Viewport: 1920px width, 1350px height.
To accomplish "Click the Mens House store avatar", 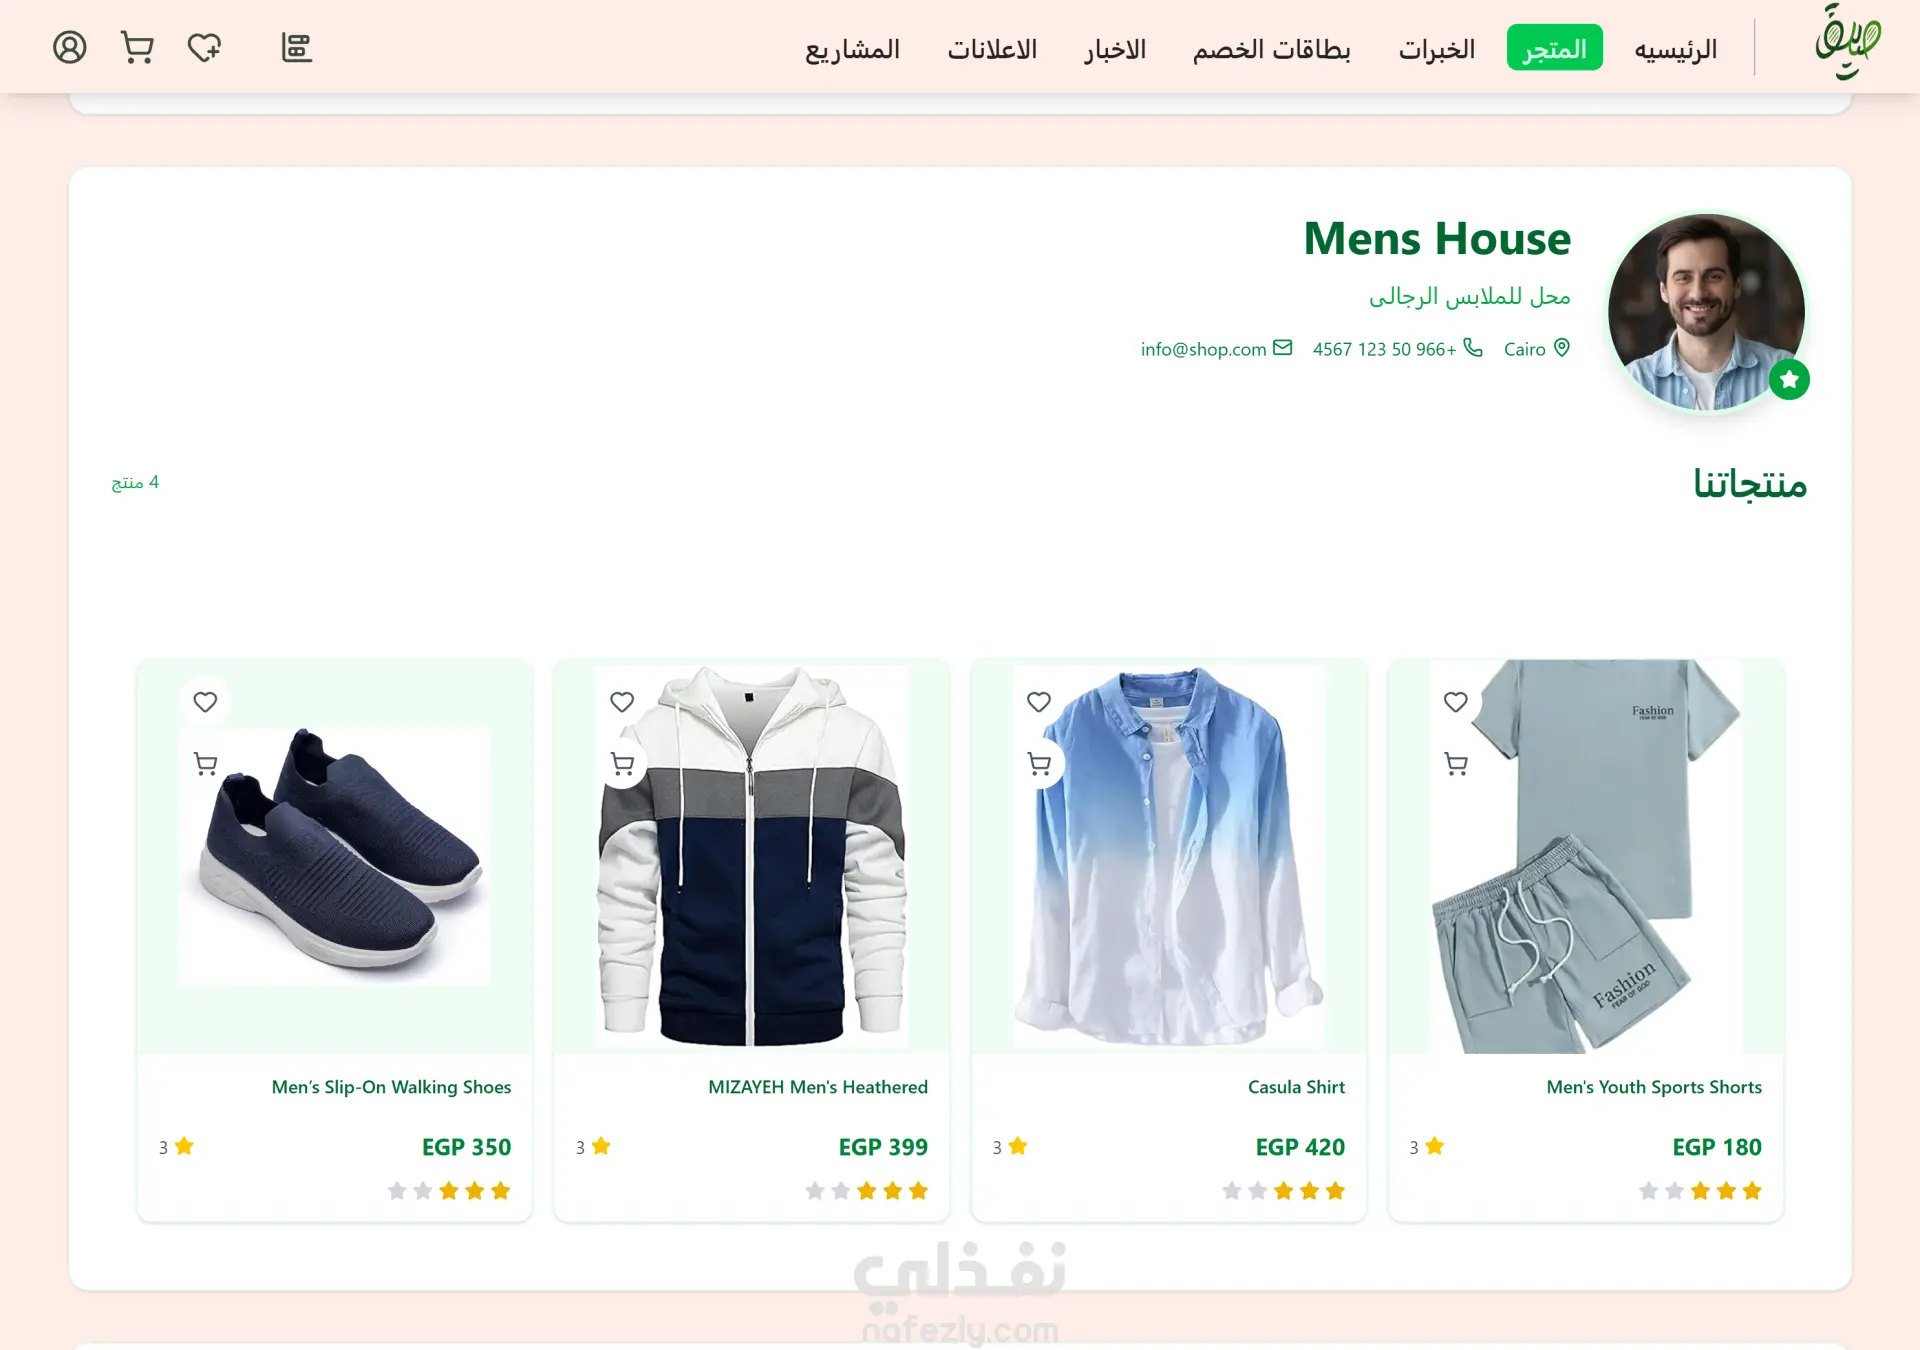I will [x=1706, y=312].
